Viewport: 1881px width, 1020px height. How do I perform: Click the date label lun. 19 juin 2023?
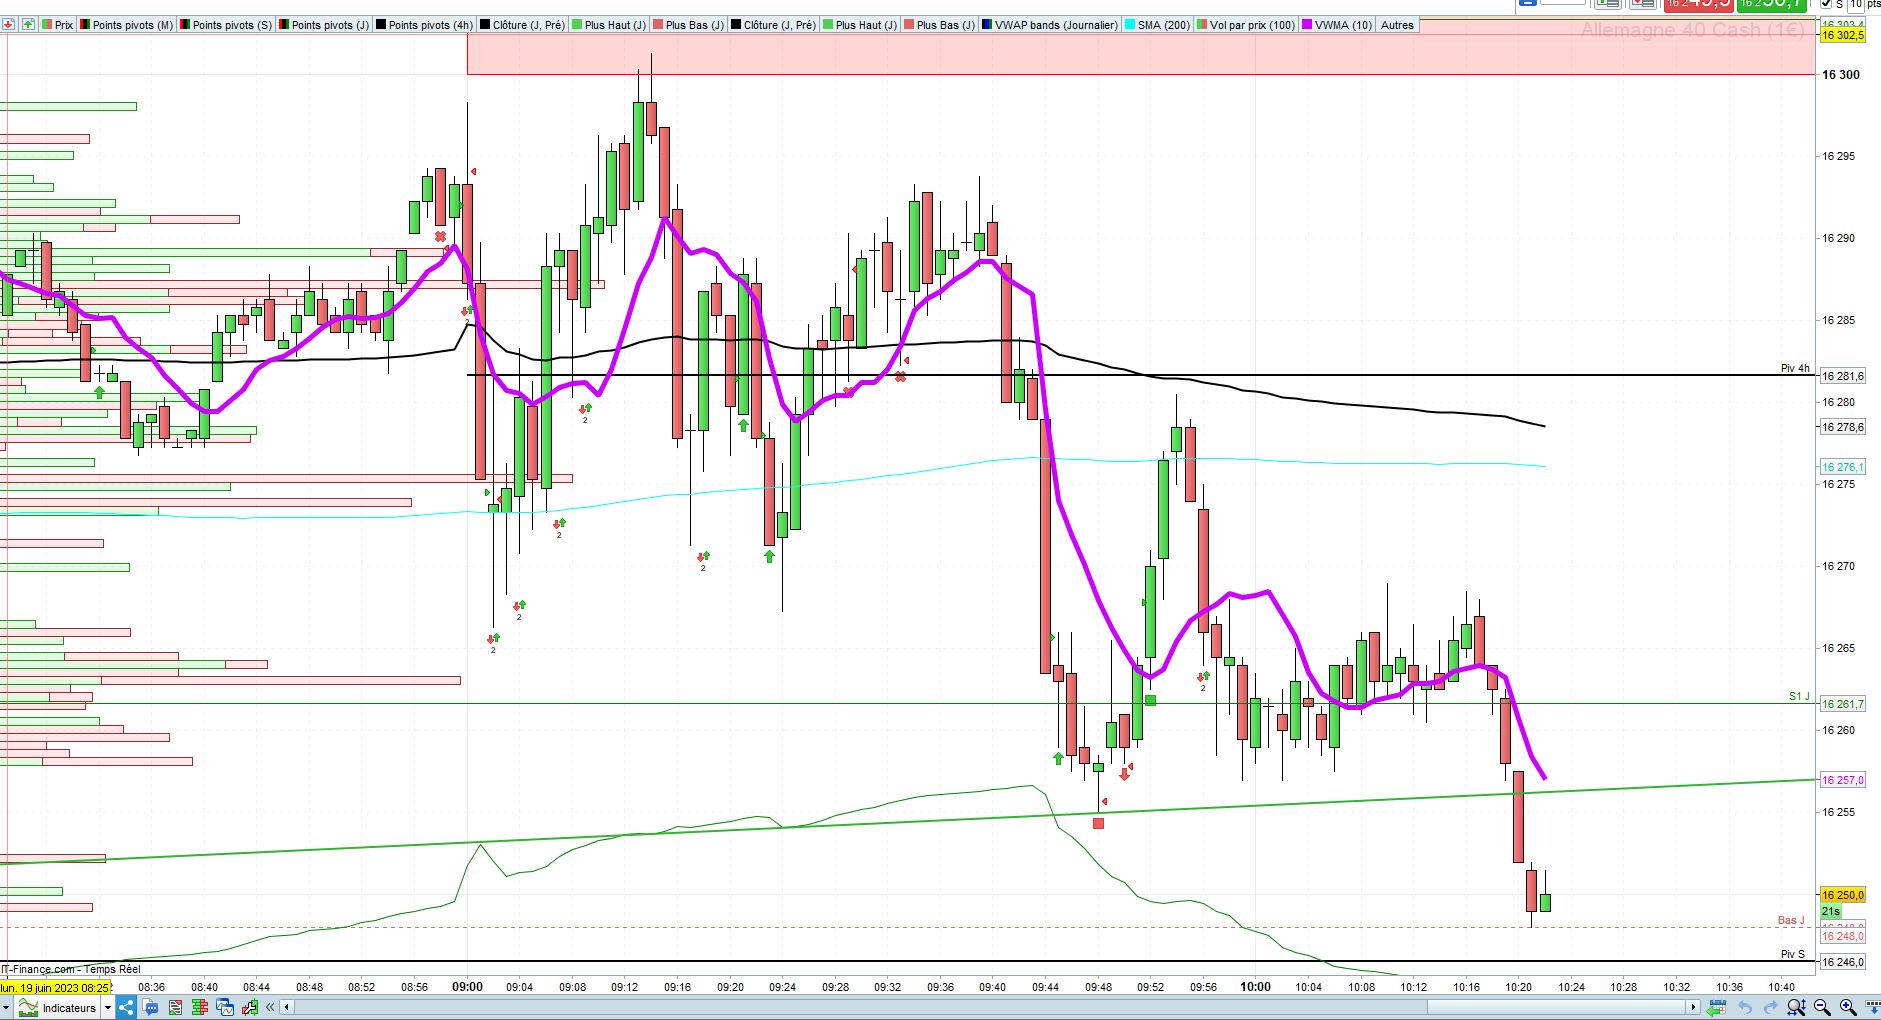55,988
